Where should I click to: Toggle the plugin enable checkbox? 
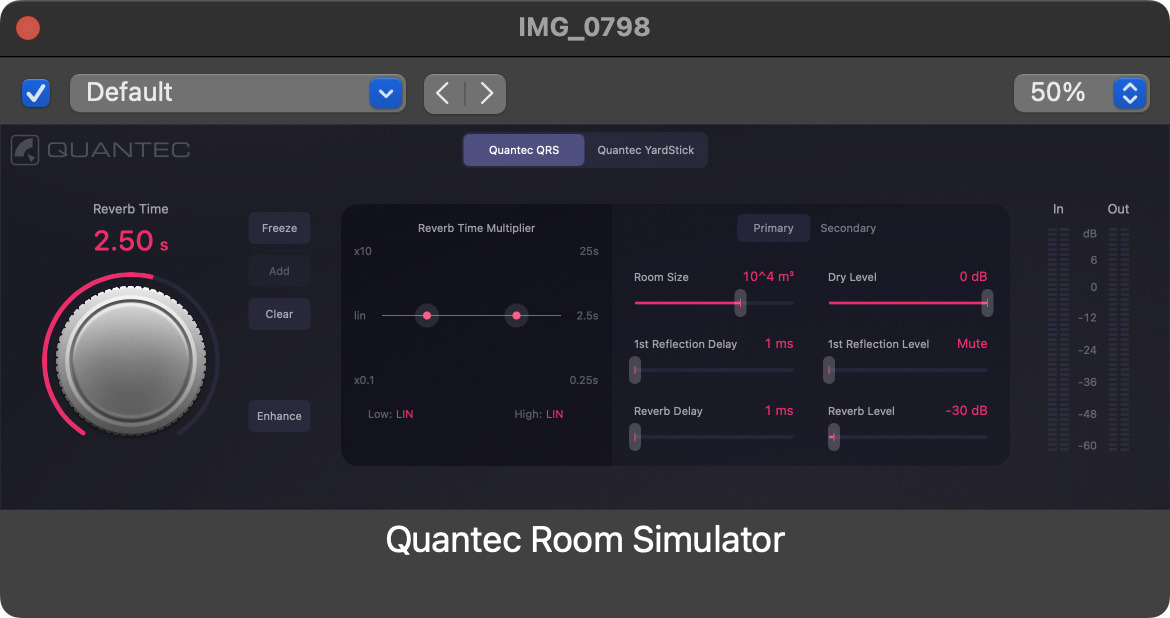click(36, 93)
